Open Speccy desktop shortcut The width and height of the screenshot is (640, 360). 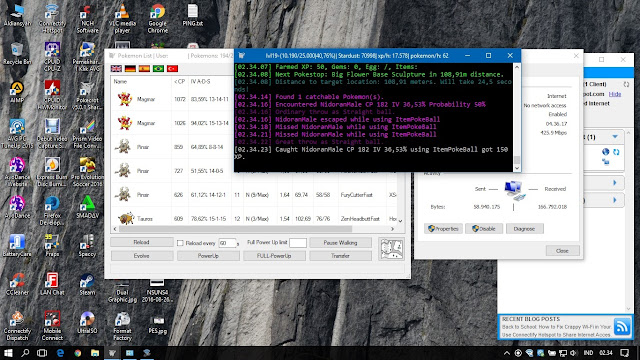click(x=87, y=246)
